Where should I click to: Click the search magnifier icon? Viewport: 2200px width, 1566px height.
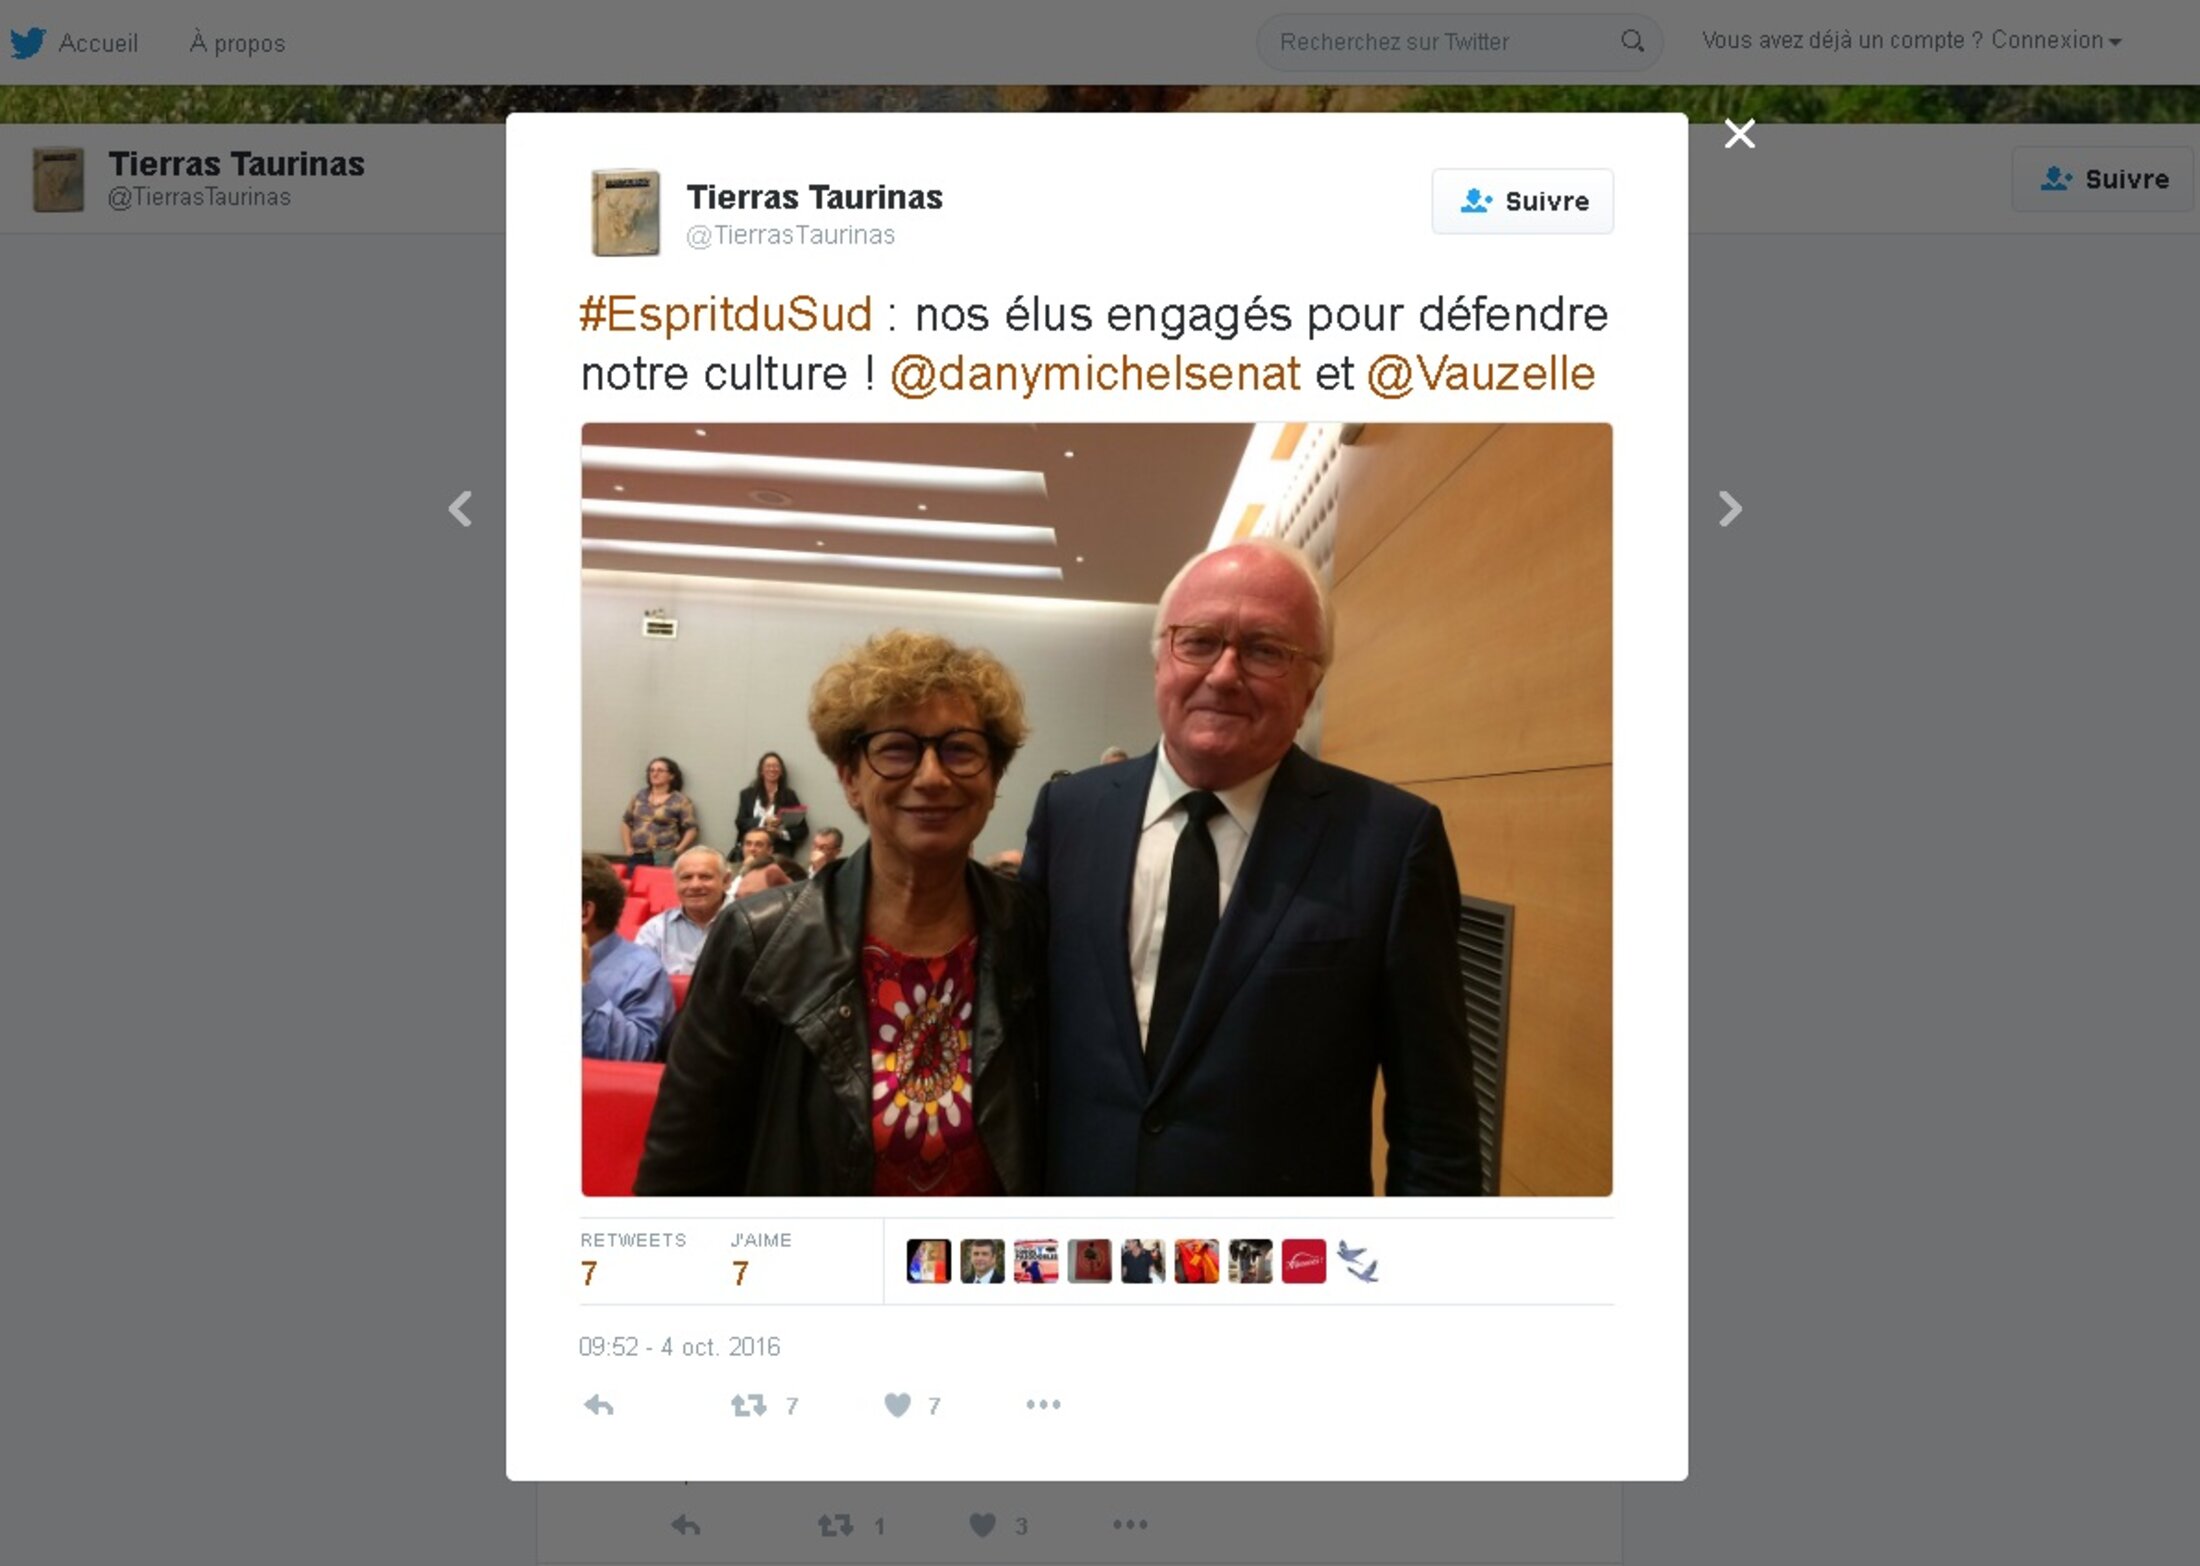pyautogui.click(x=1632, y=41)
